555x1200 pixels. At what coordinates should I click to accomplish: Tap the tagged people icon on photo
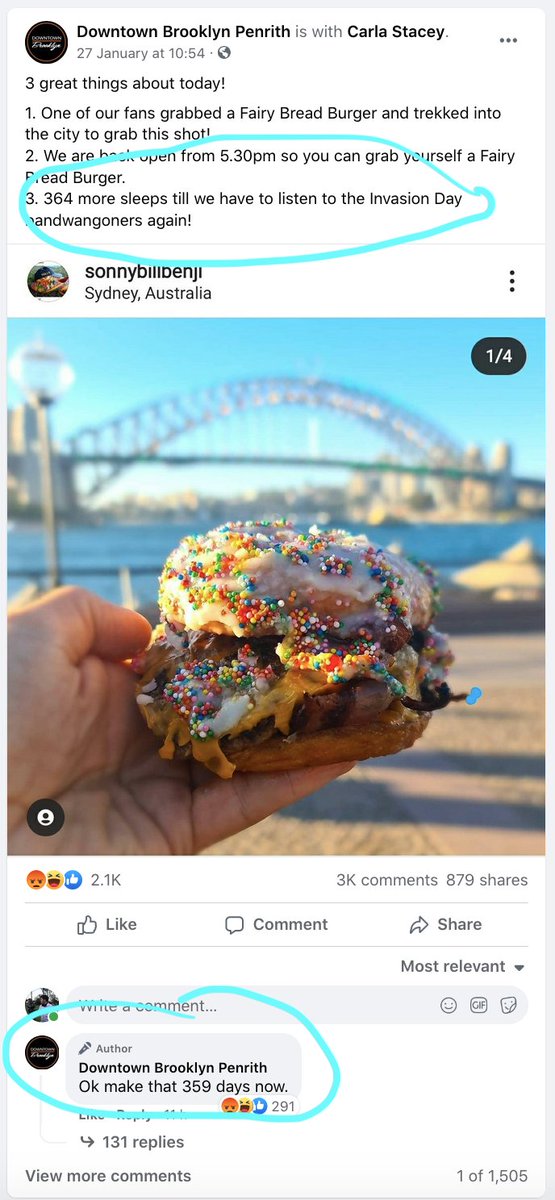click(45, 817)
